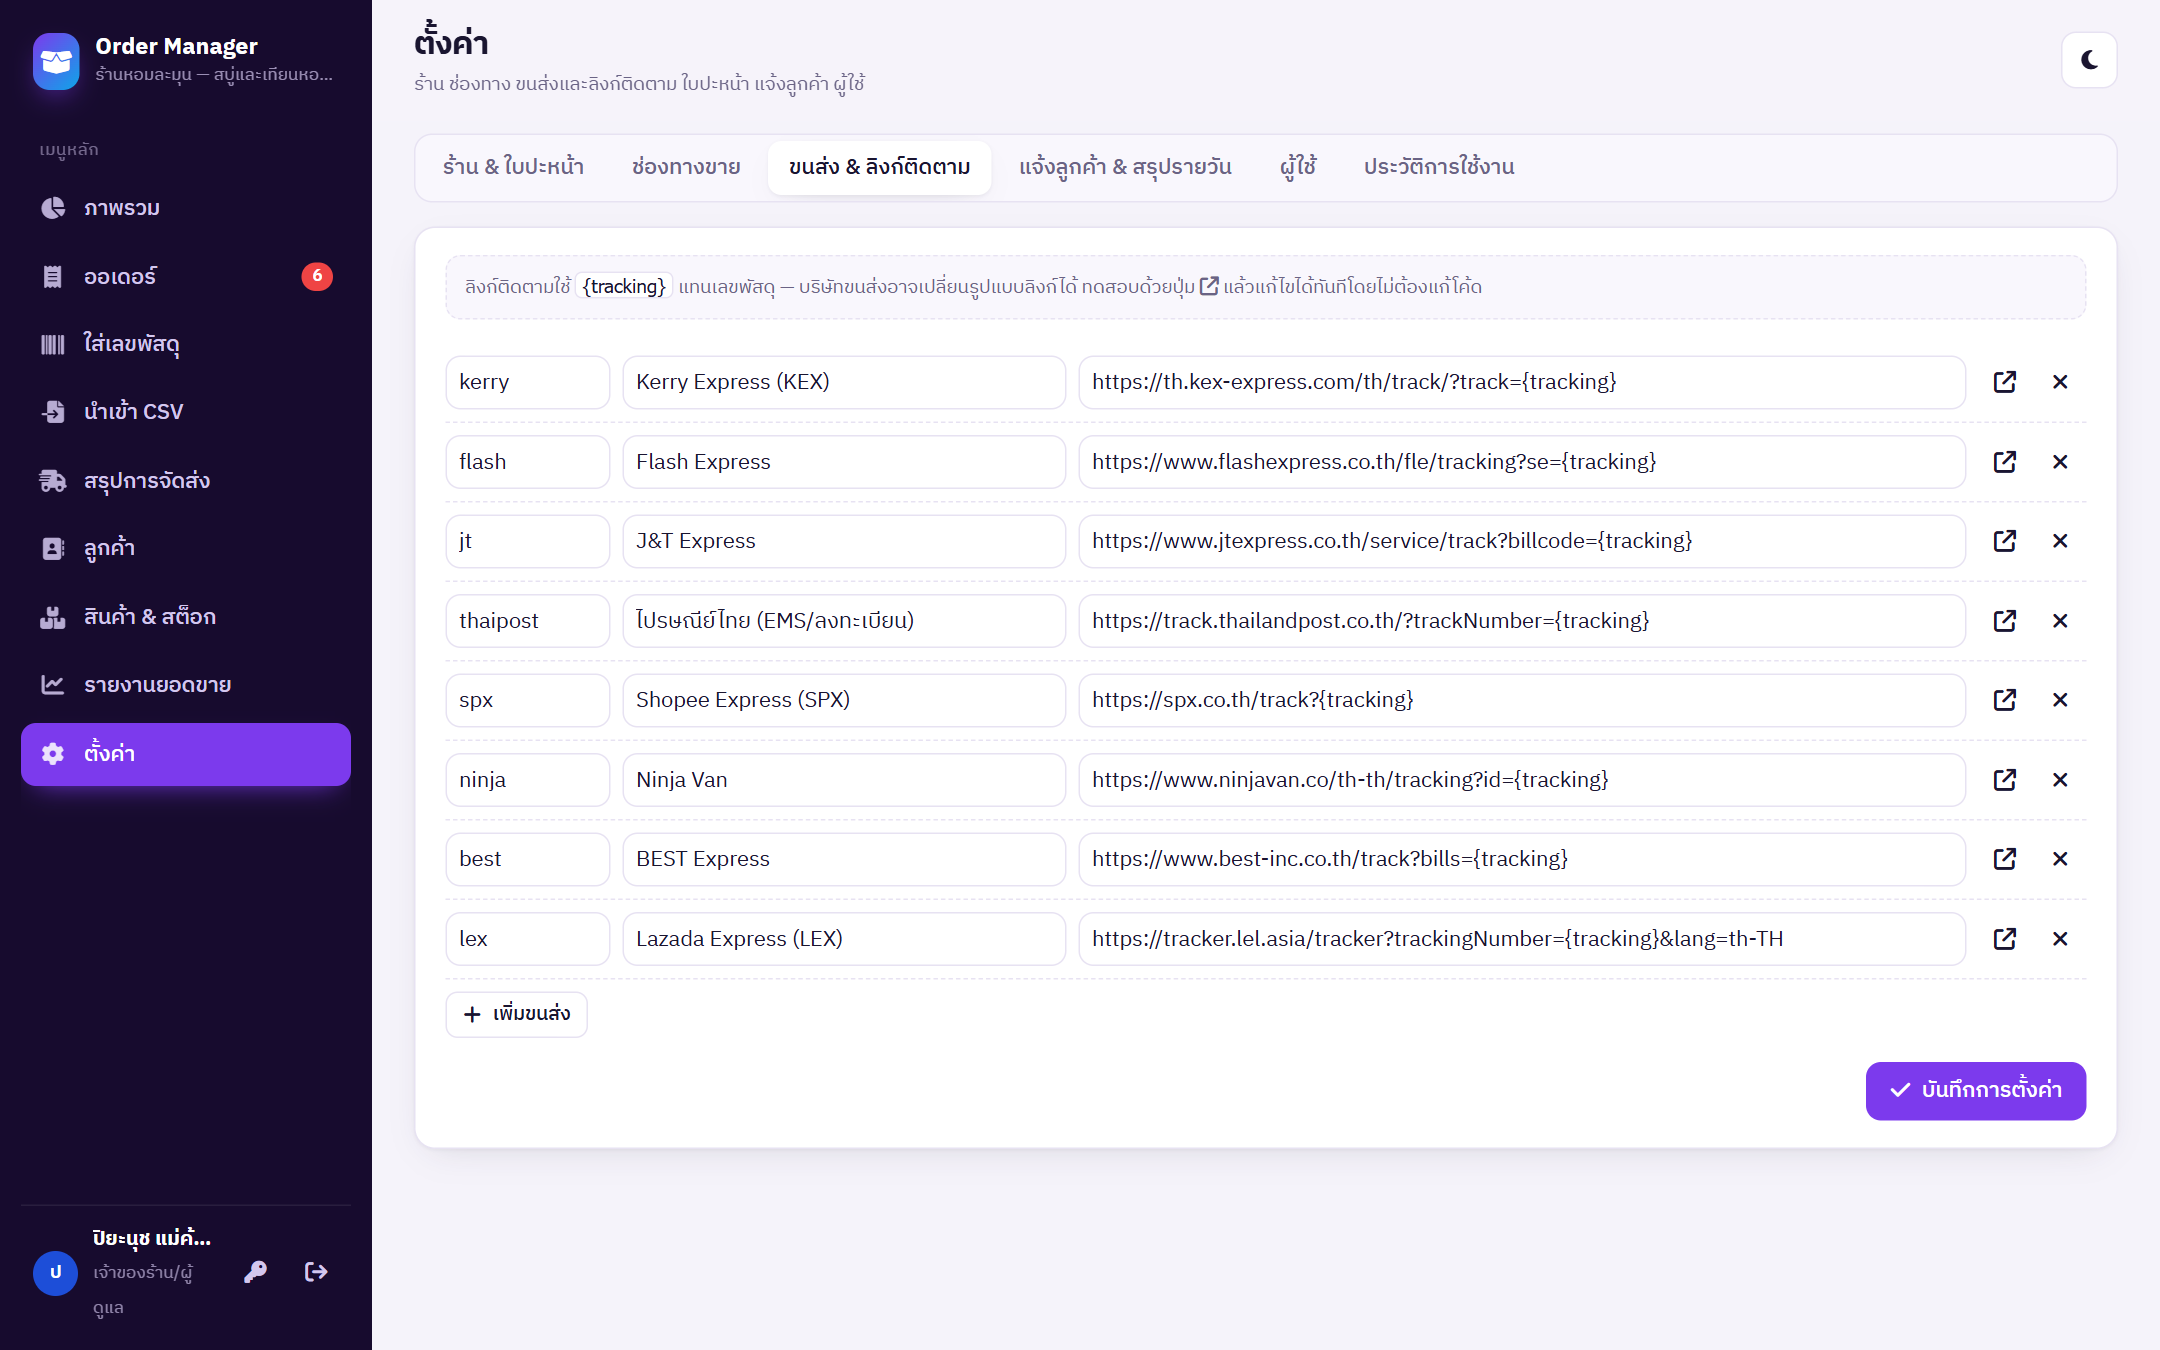The height and width of the screenshot is (1350, 2160).
Task: Delete the thaipost carrier row
Action: [2060, 621]
